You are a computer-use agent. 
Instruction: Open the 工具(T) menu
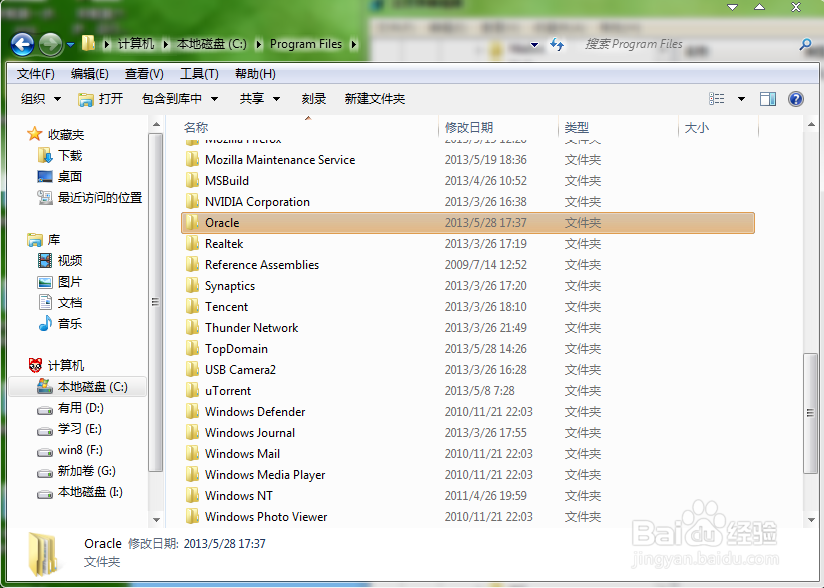click(x=199, y=74)
